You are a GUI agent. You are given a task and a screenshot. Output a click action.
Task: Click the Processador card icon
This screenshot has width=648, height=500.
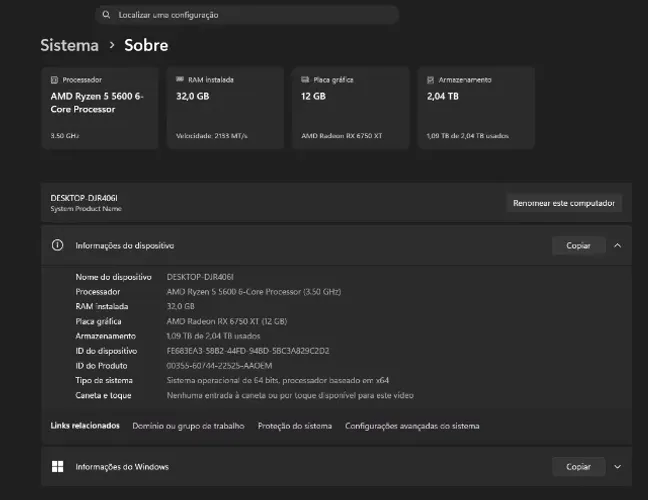54,80
